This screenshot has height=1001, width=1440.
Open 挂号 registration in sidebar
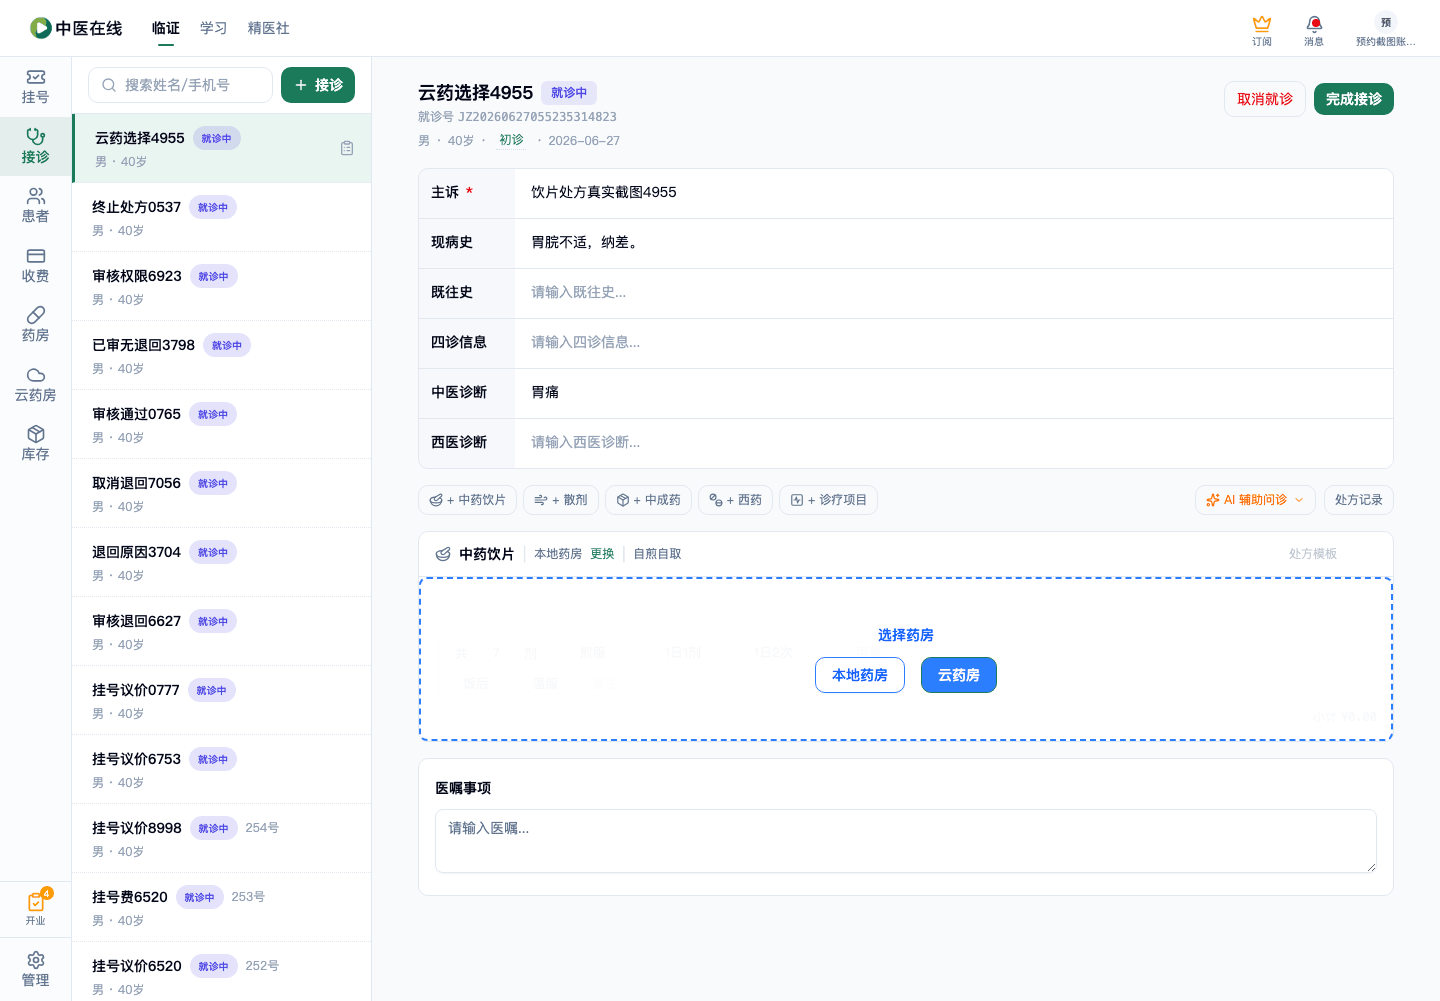click(x=35, y=87)
